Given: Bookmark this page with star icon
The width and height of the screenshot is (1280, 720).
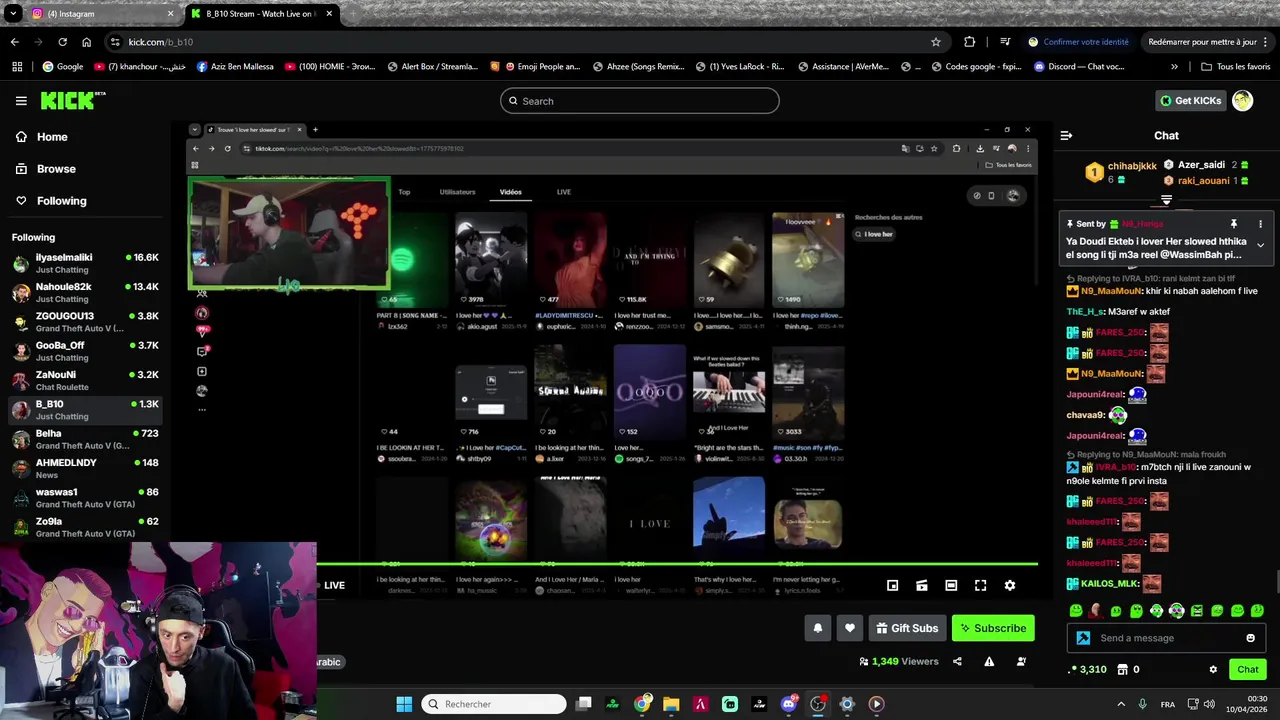Looking at the screenshot, I should [935, 42].
